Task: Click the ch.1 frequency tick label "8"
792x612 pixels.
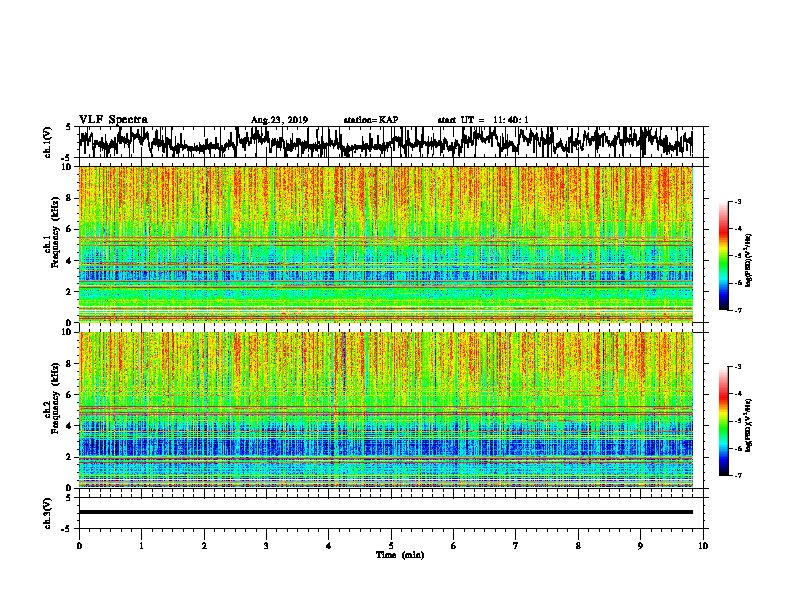Action: tap(70, 198)
